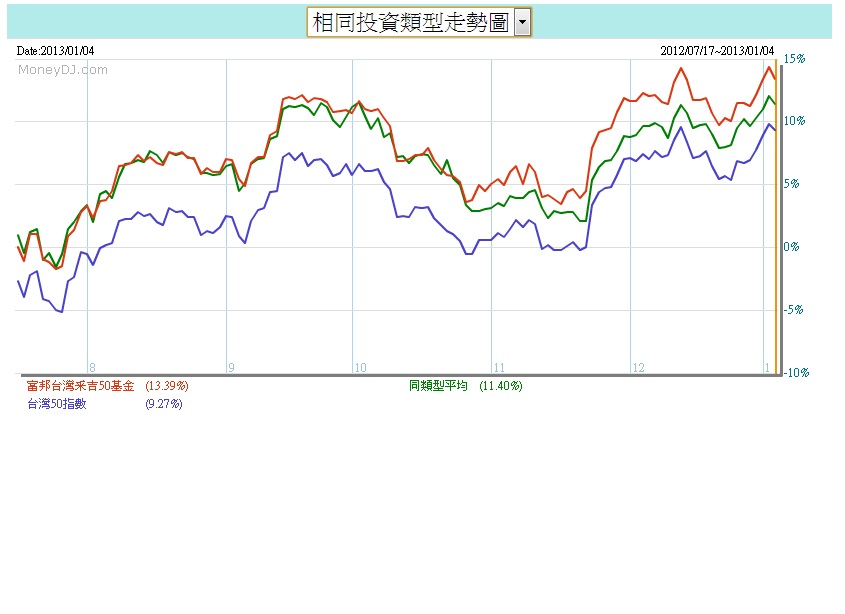The height and width of the screenshot is (614, 845).
Task: Click the 15% y-axis label
Action: [x=794, y=59]
